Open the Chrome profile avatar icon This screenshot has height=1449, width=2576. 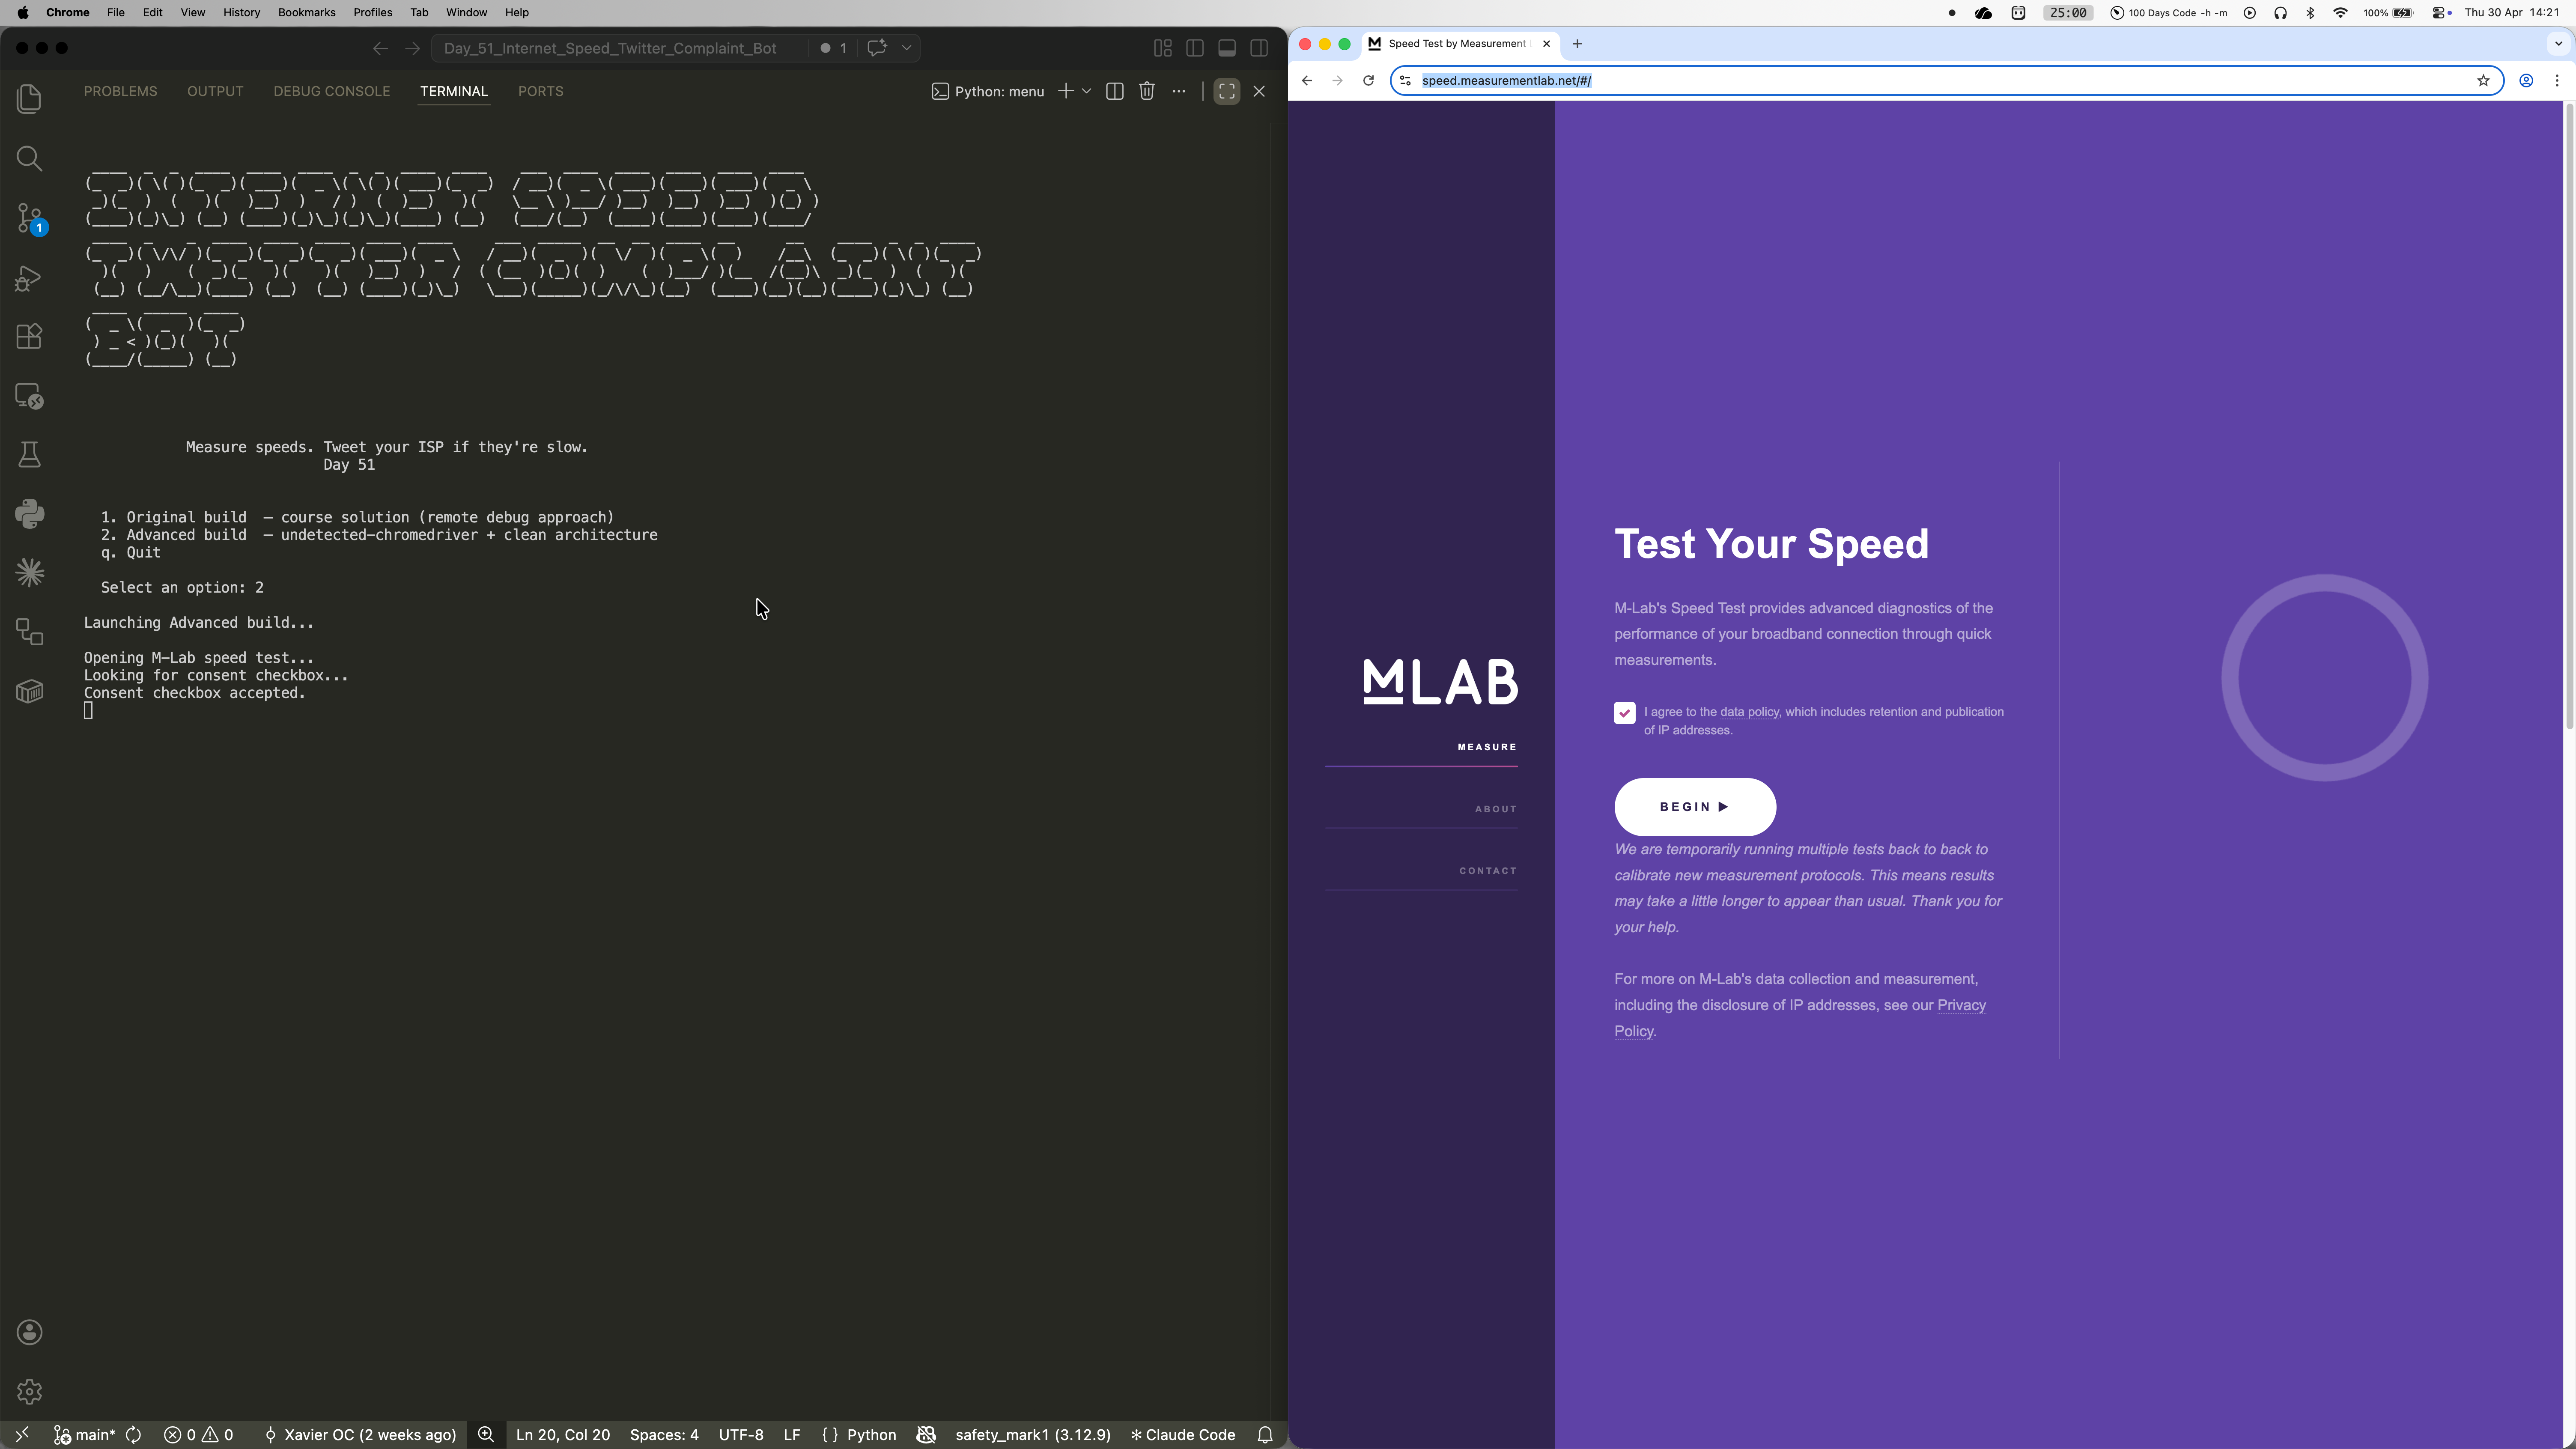pyautogui.click(x=2526, y=80)
